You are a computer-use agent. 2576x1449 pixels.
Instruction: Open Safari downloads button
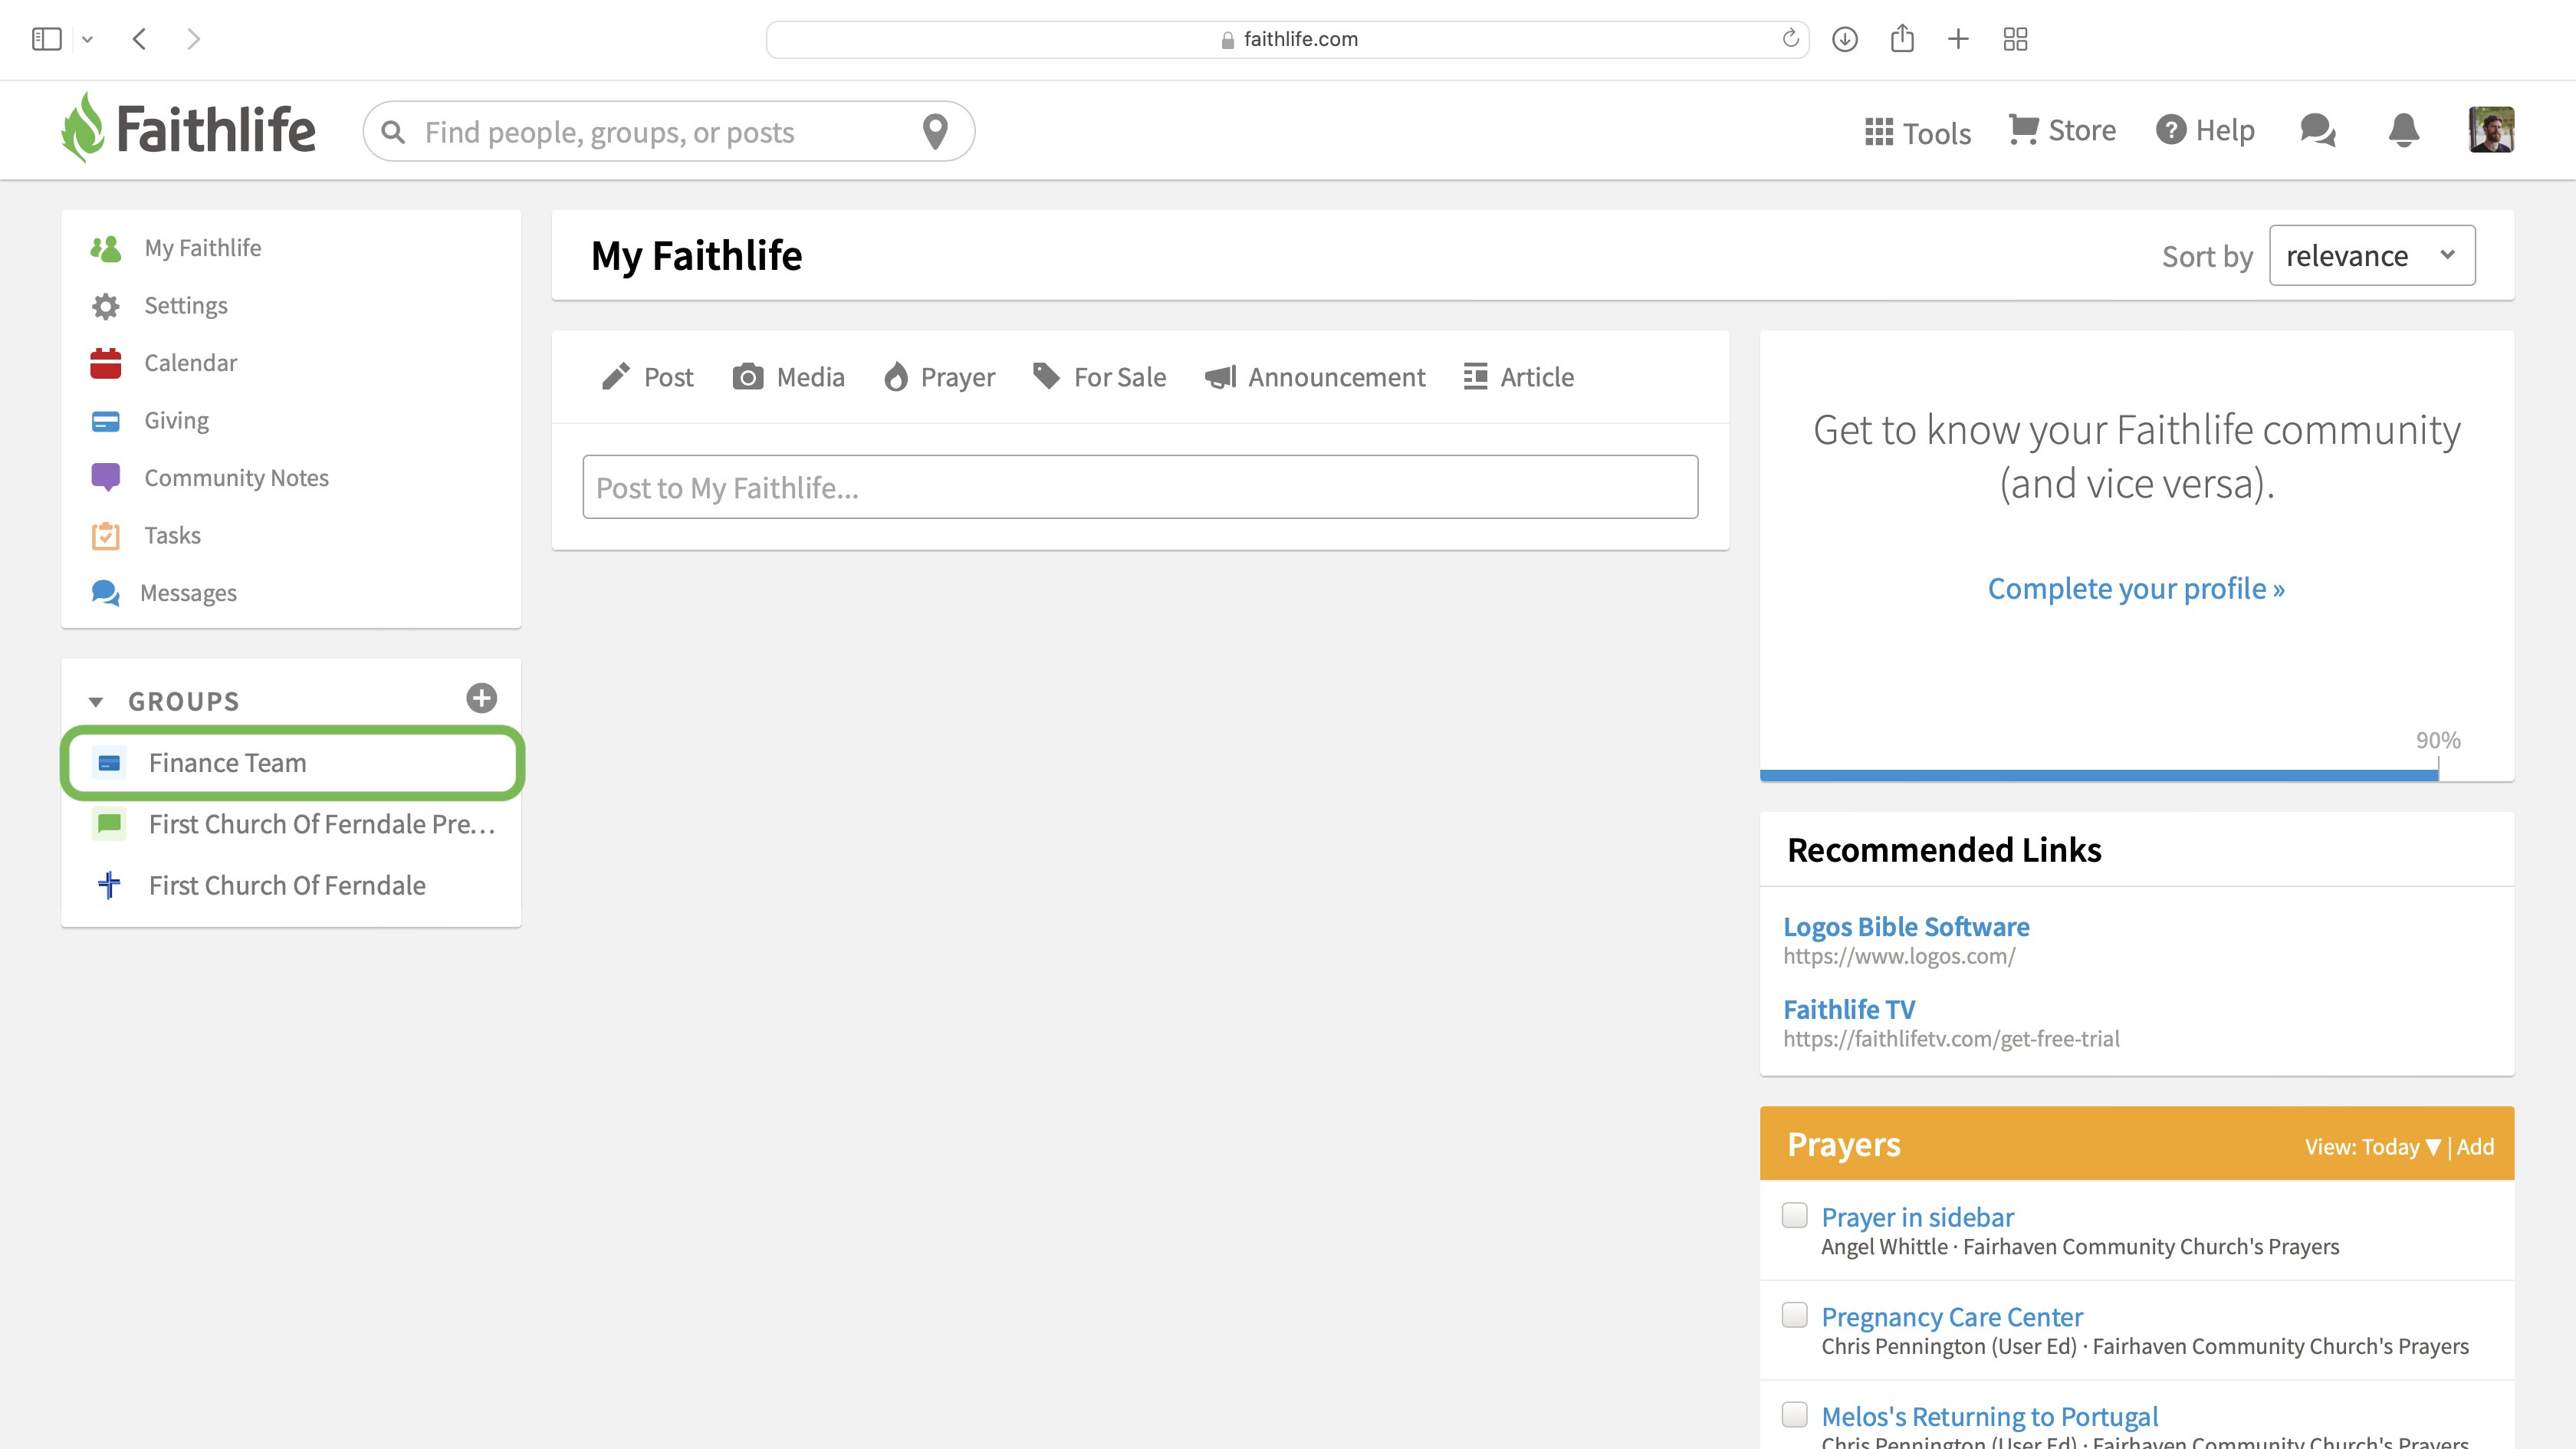pos(1845,39)
